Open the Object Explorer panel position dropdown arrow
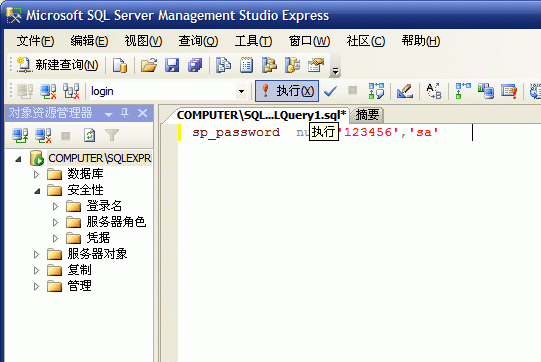Image resolution: width=541 pixels, height=362 pixels. point(108,114)
